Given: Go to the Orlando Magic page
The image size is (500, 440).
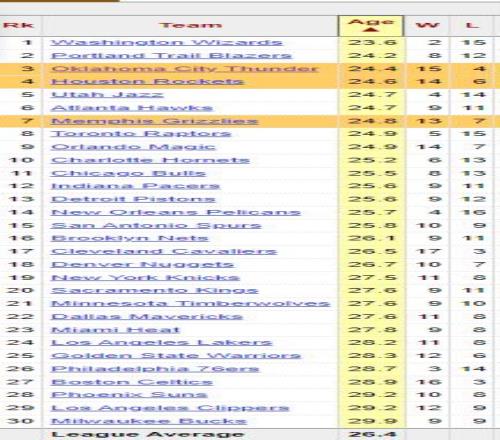Looking at the screenshot, I should click(x=133, y=147).
